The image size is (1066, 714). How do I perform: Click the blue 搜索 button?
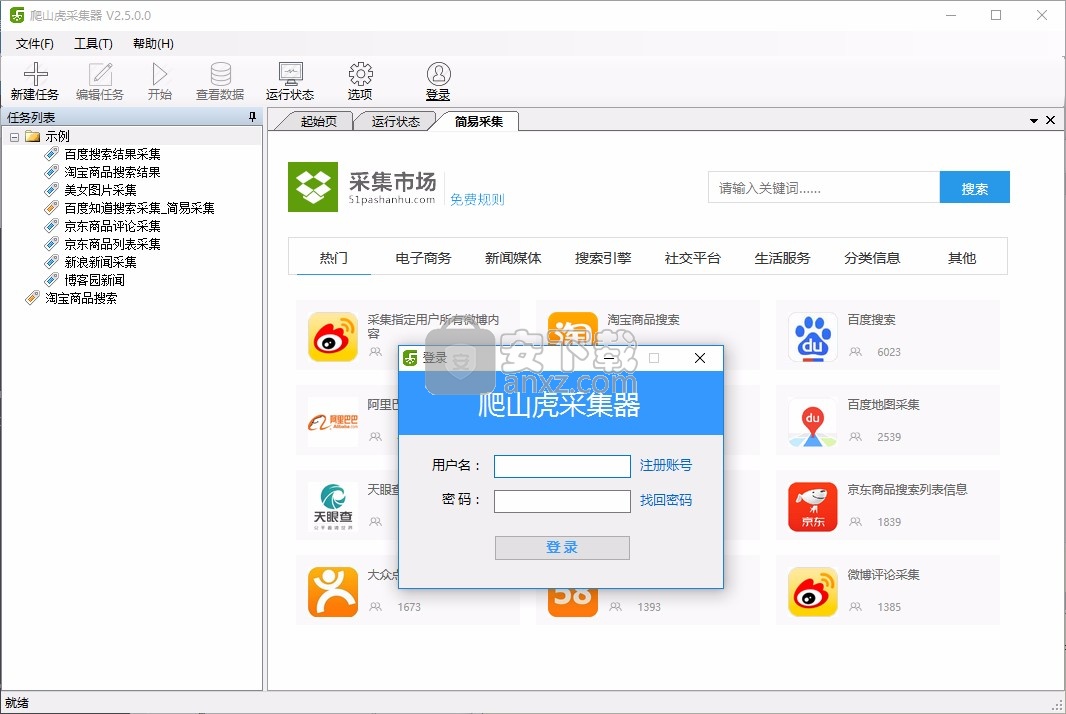(974, 187)
